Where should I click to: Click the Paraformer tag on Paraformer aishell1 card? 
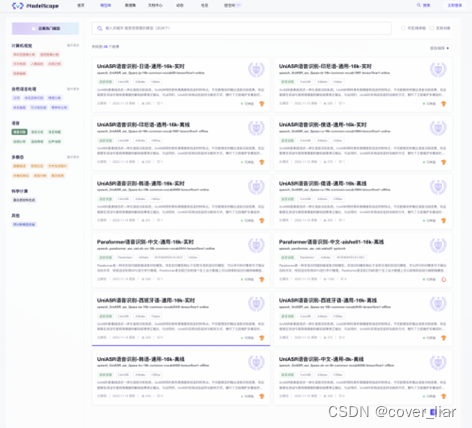click(x=307, y=257)
